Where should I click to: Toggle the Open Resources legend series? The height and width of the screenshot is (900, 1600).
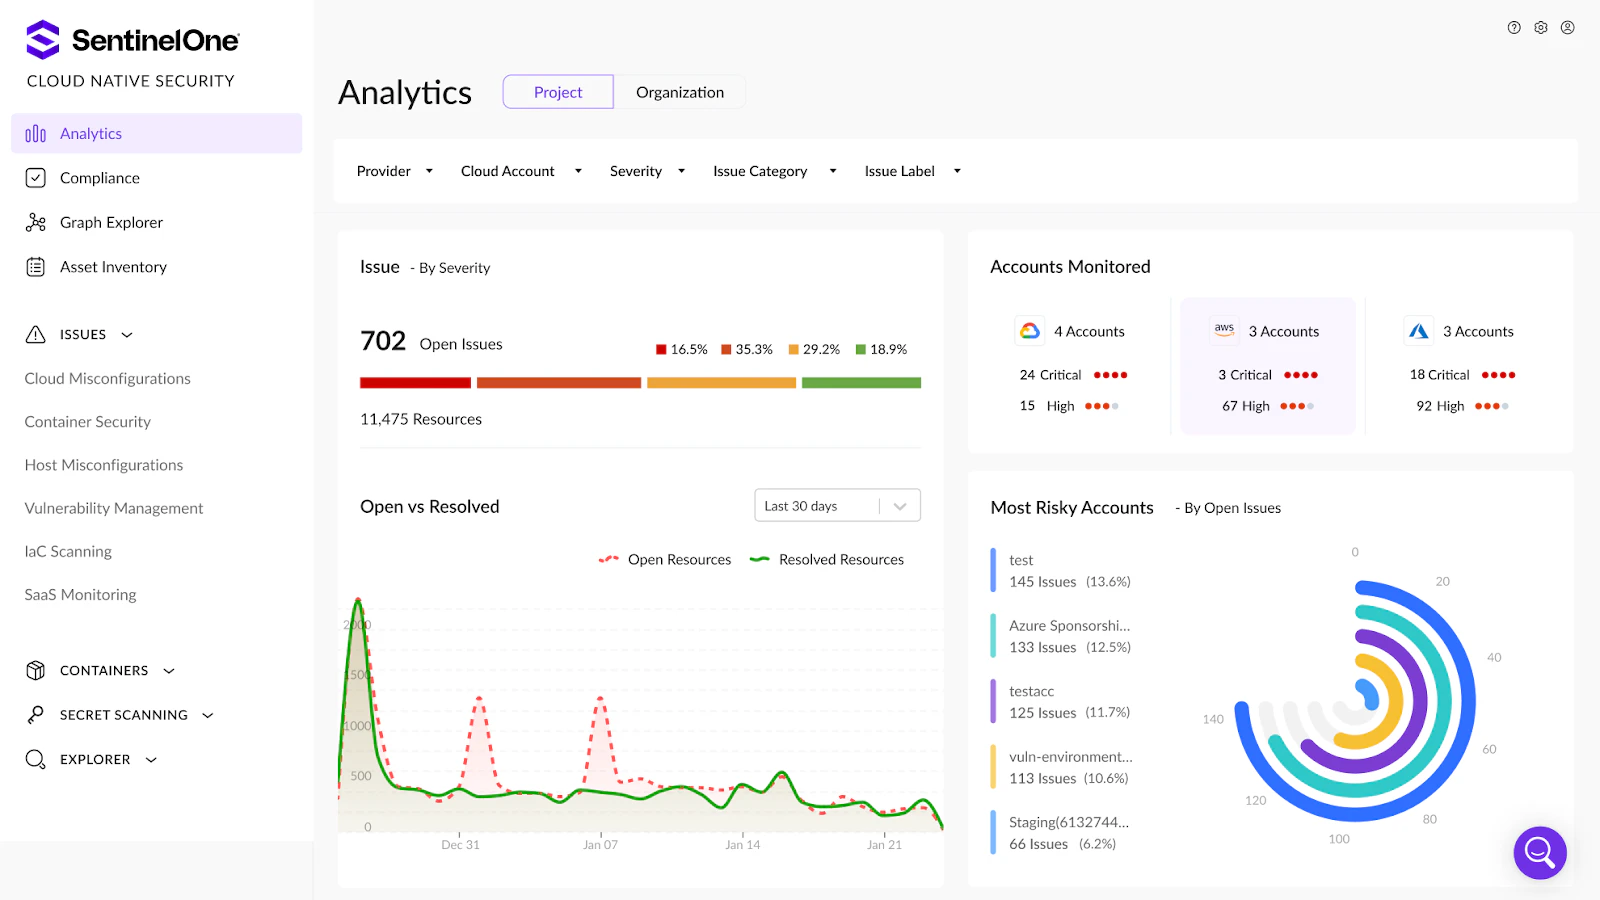[x=665, y=560]
